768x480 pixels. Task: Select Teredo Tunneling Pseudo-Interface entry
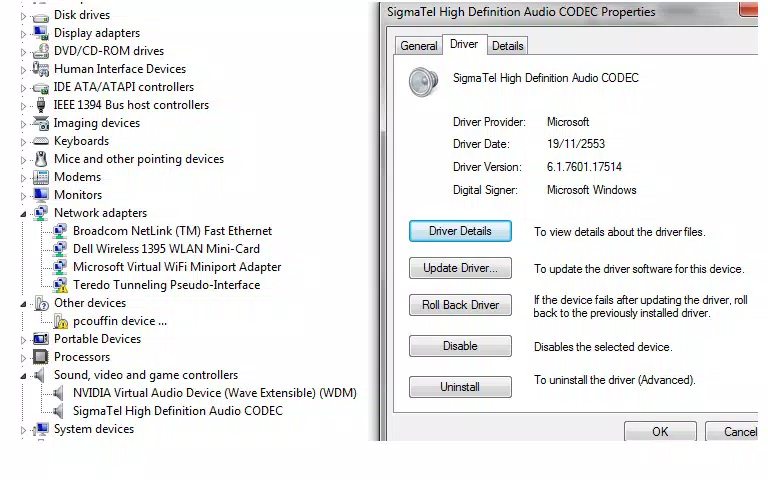coord(167,285)
